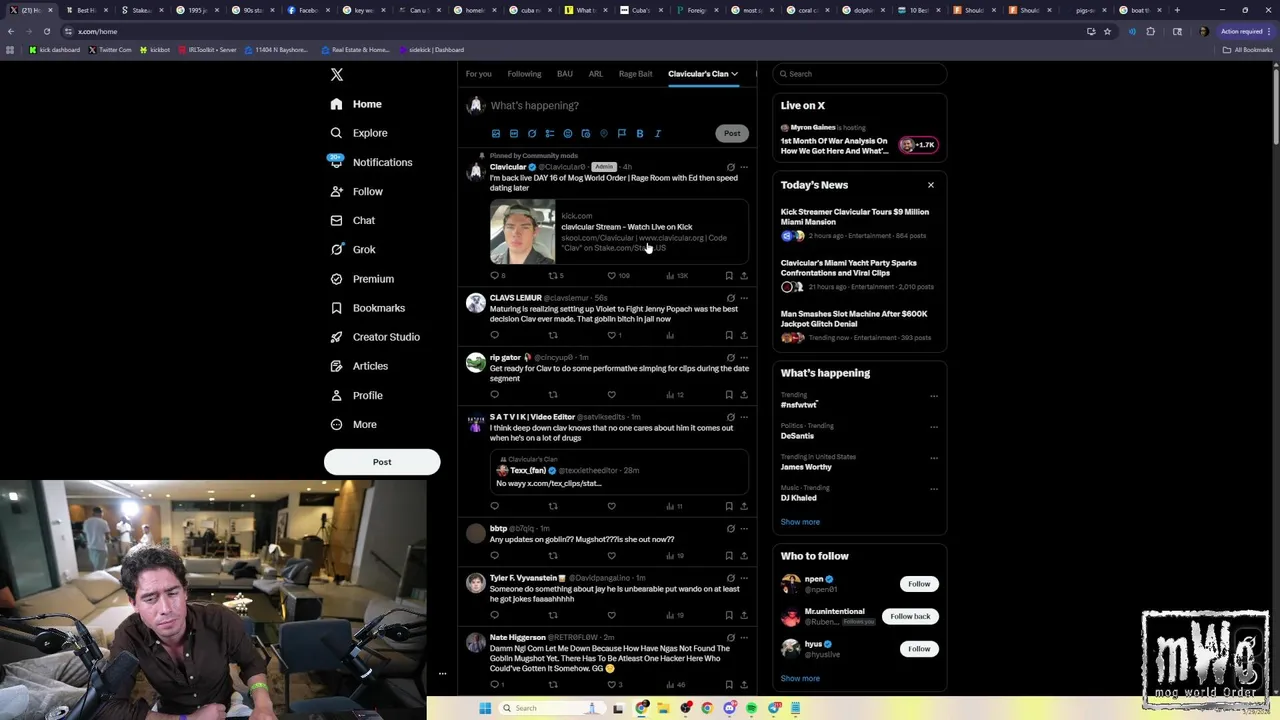Follow back Mr.unintentional
This screenshot has height=720, width=1280.
pos(910,616)
